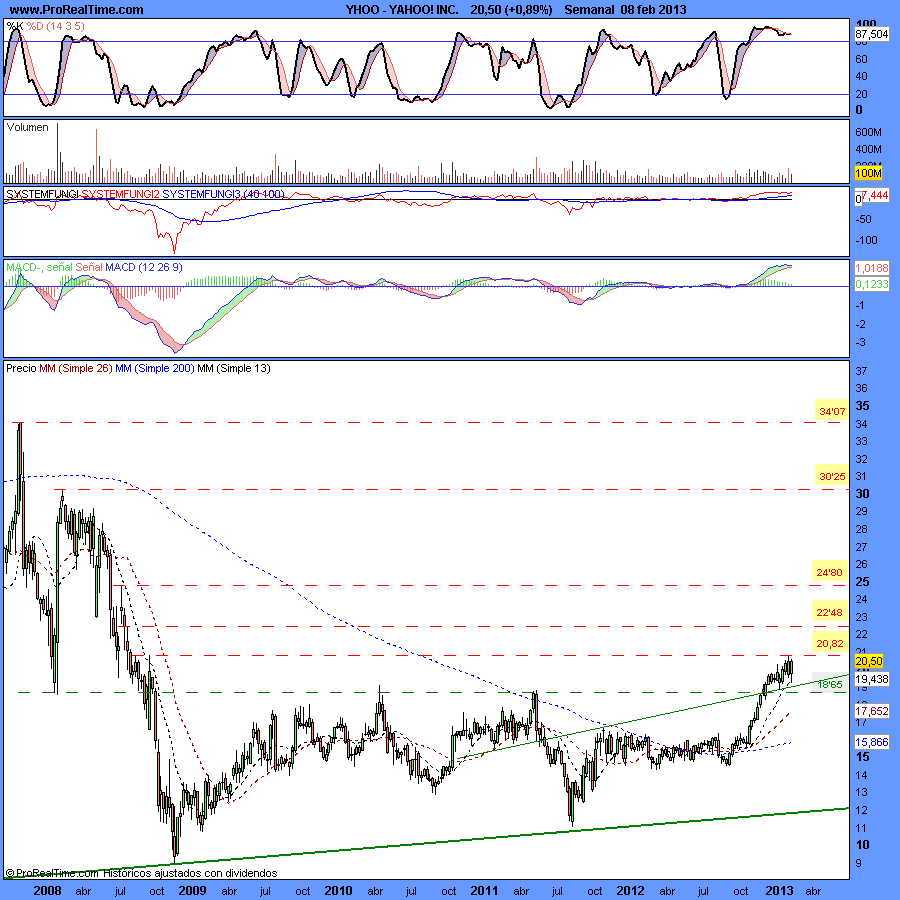
Task: Click the 24'80 resistance level label
Action: (x=830, y=572)
